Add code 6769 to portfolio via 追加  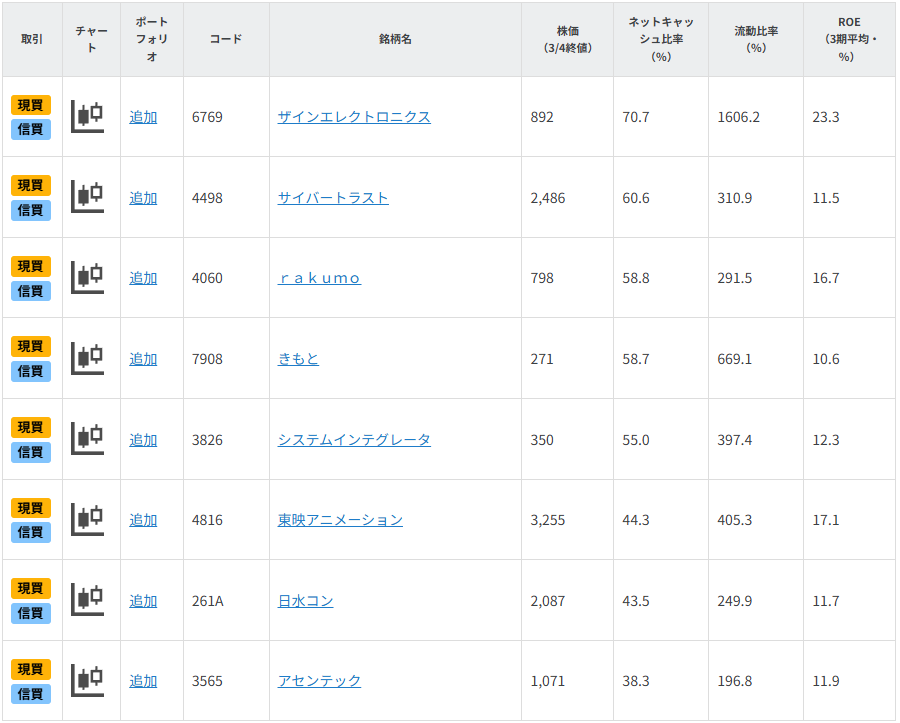point(143,117)
